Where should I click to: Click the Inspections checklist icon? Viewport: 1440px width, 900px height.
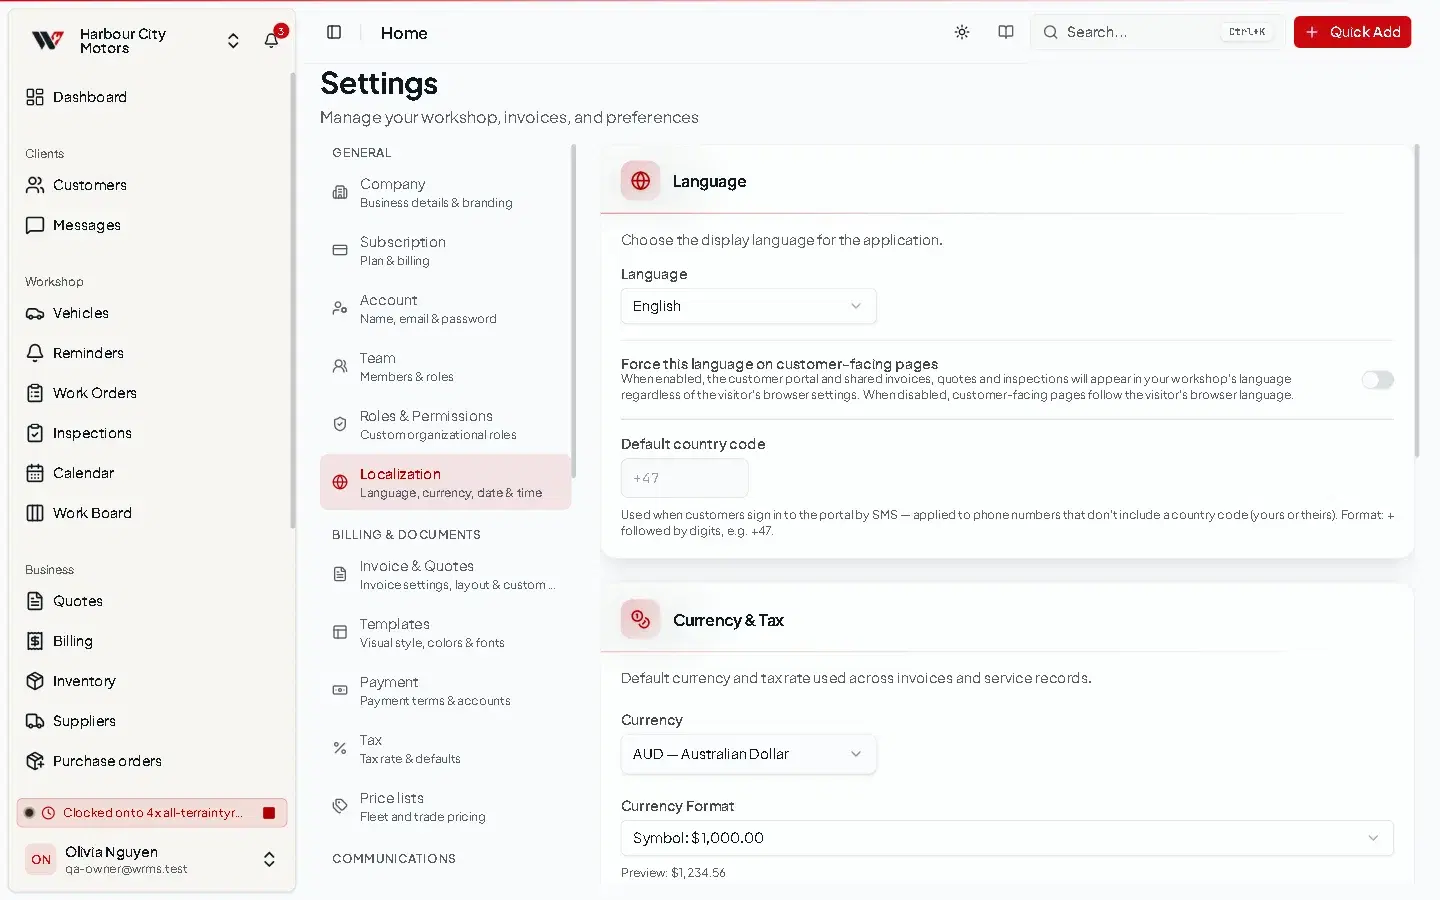click(x=35, y=433)
